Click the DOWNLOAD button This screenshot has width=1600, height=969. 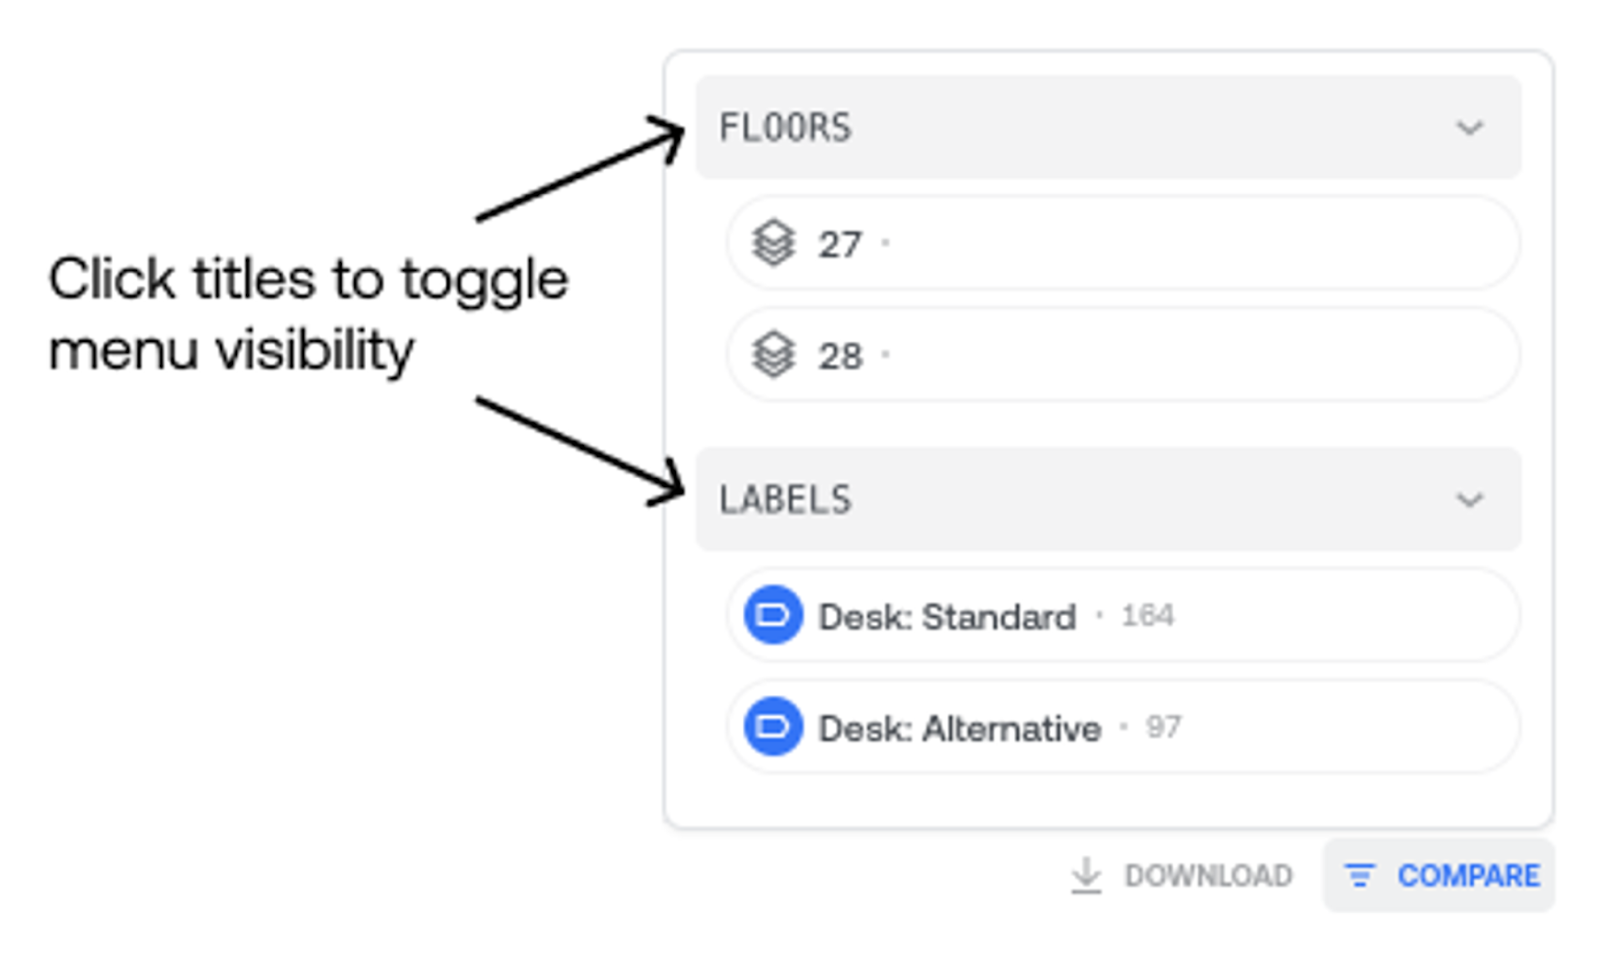(x=1181, y=876)
